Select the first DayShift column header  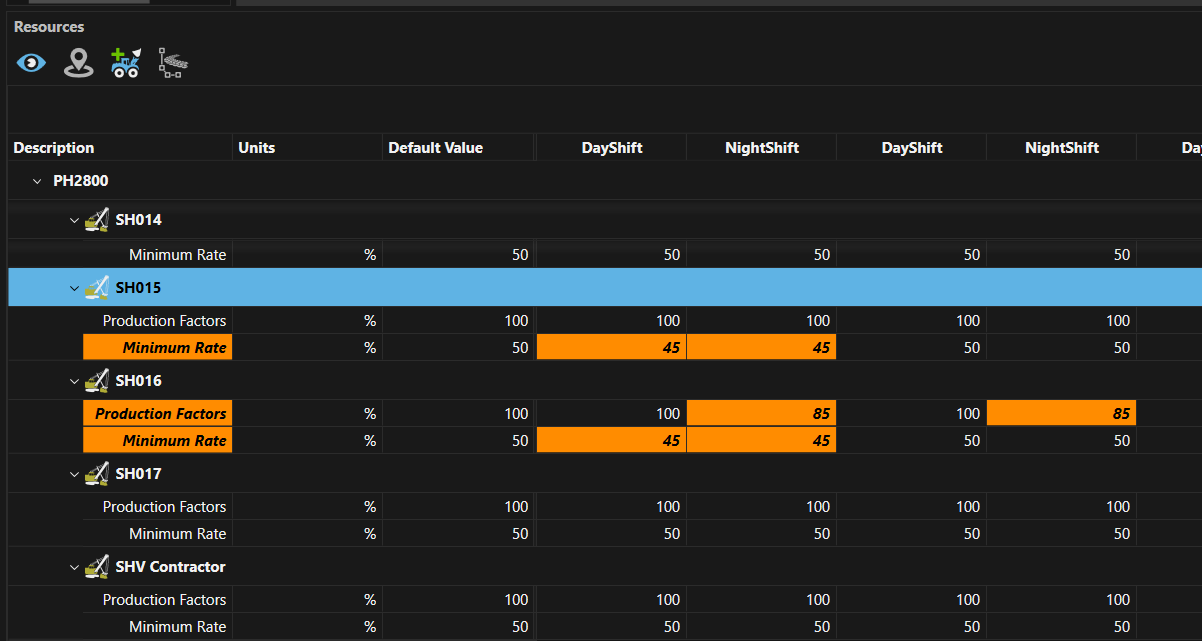click(x=612, y=148)
